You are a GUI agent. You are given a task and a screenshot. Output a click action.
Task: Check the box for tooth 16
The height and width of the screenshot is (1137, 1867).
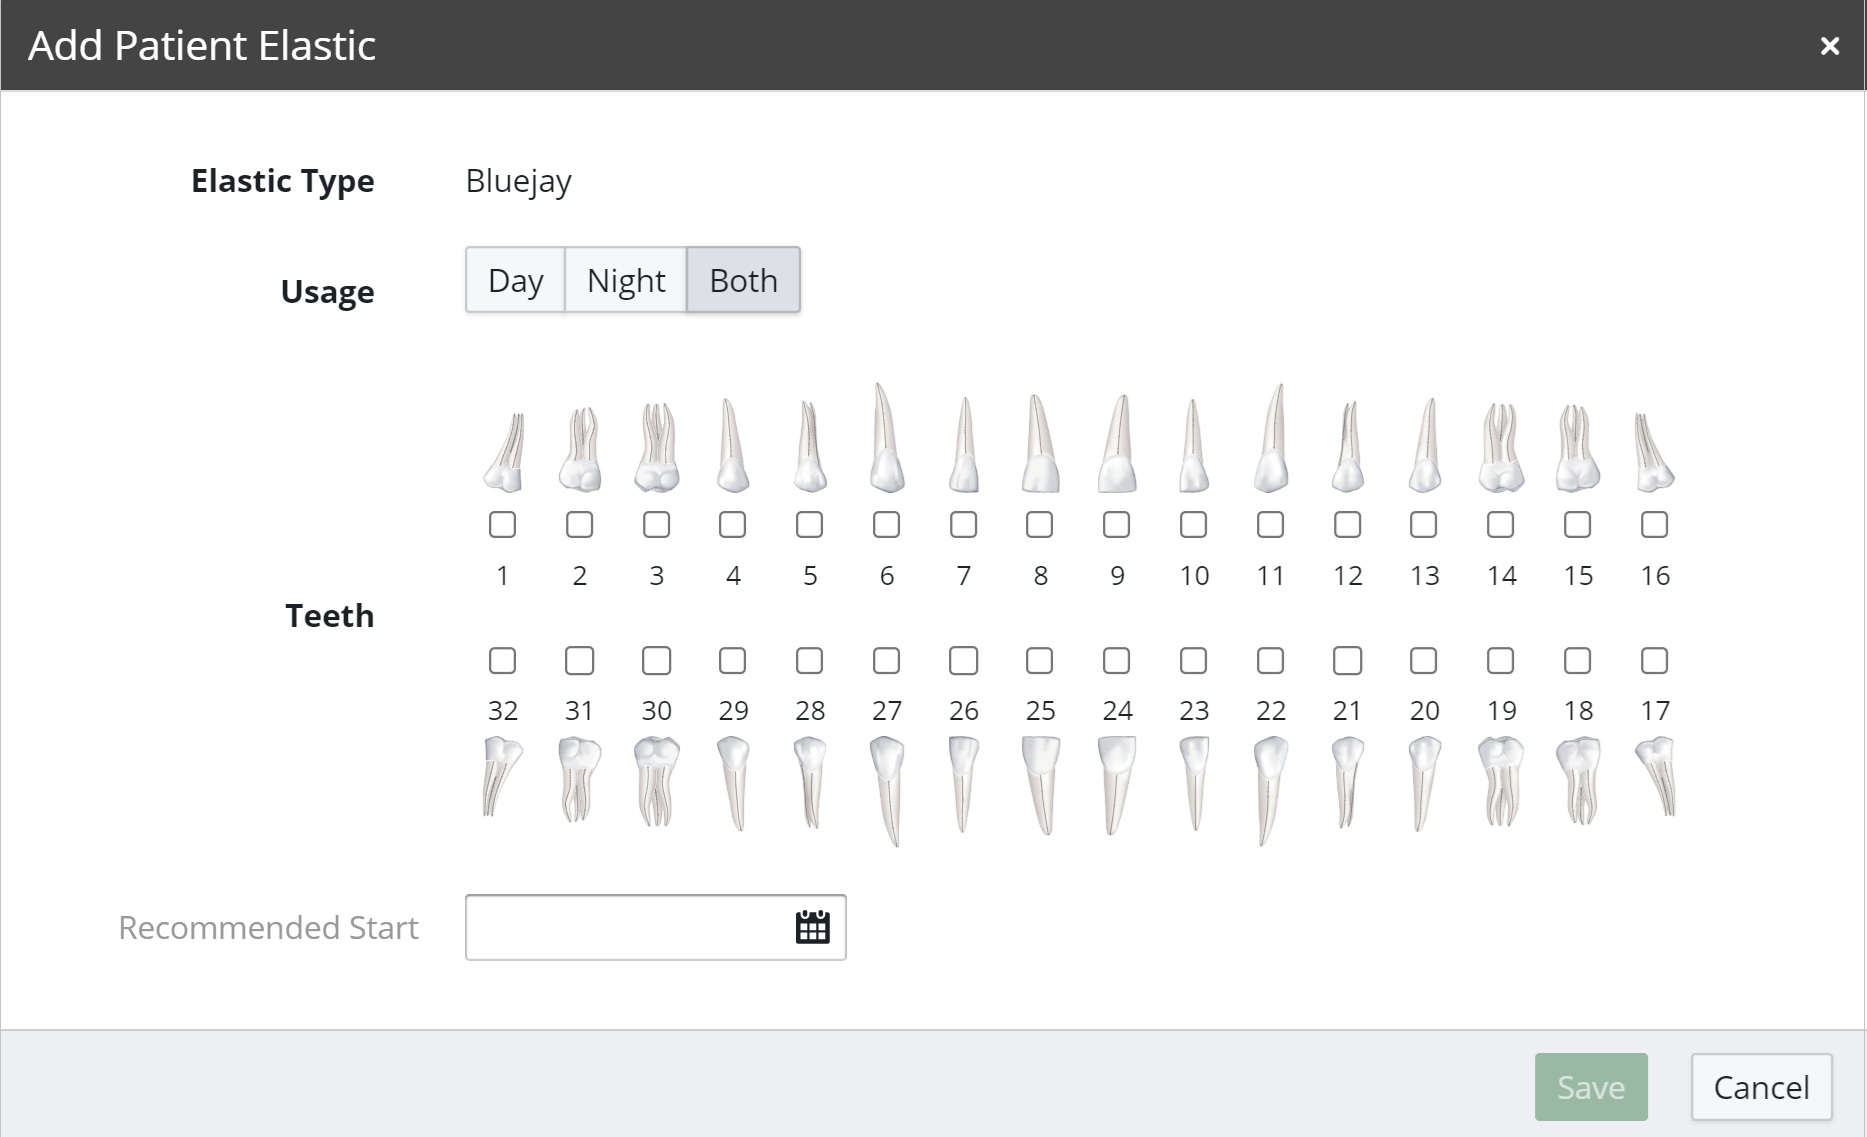[x=1655, y=524]
